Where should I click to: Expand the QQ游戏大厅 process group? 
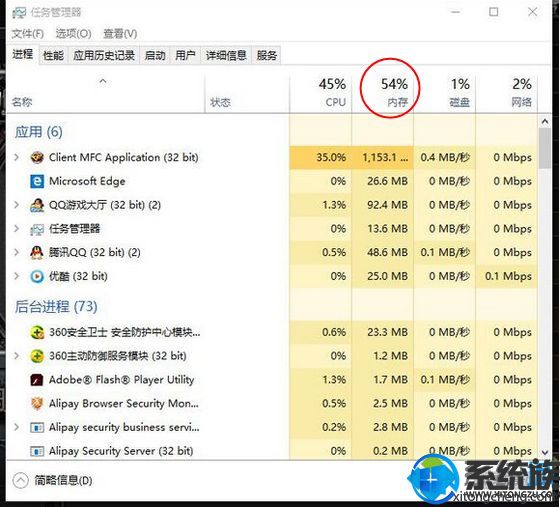click(16, 205)
